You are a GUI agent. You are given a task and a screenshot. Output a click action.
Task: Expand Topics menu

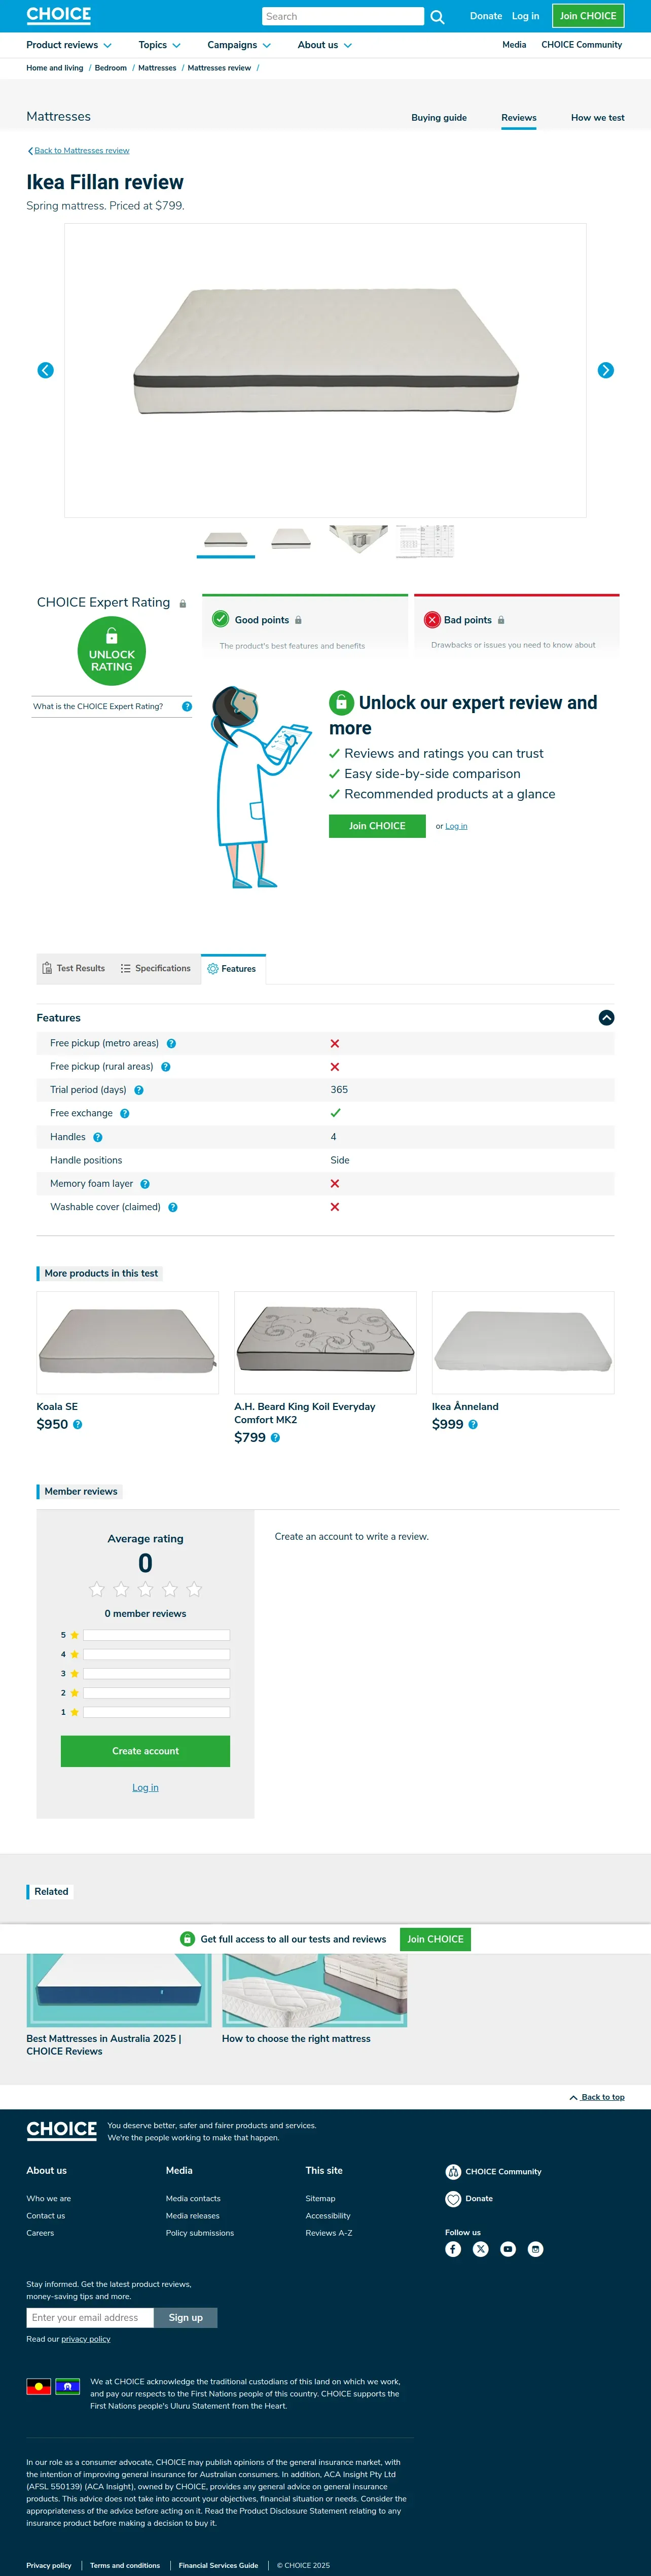(x=160, y=45)
